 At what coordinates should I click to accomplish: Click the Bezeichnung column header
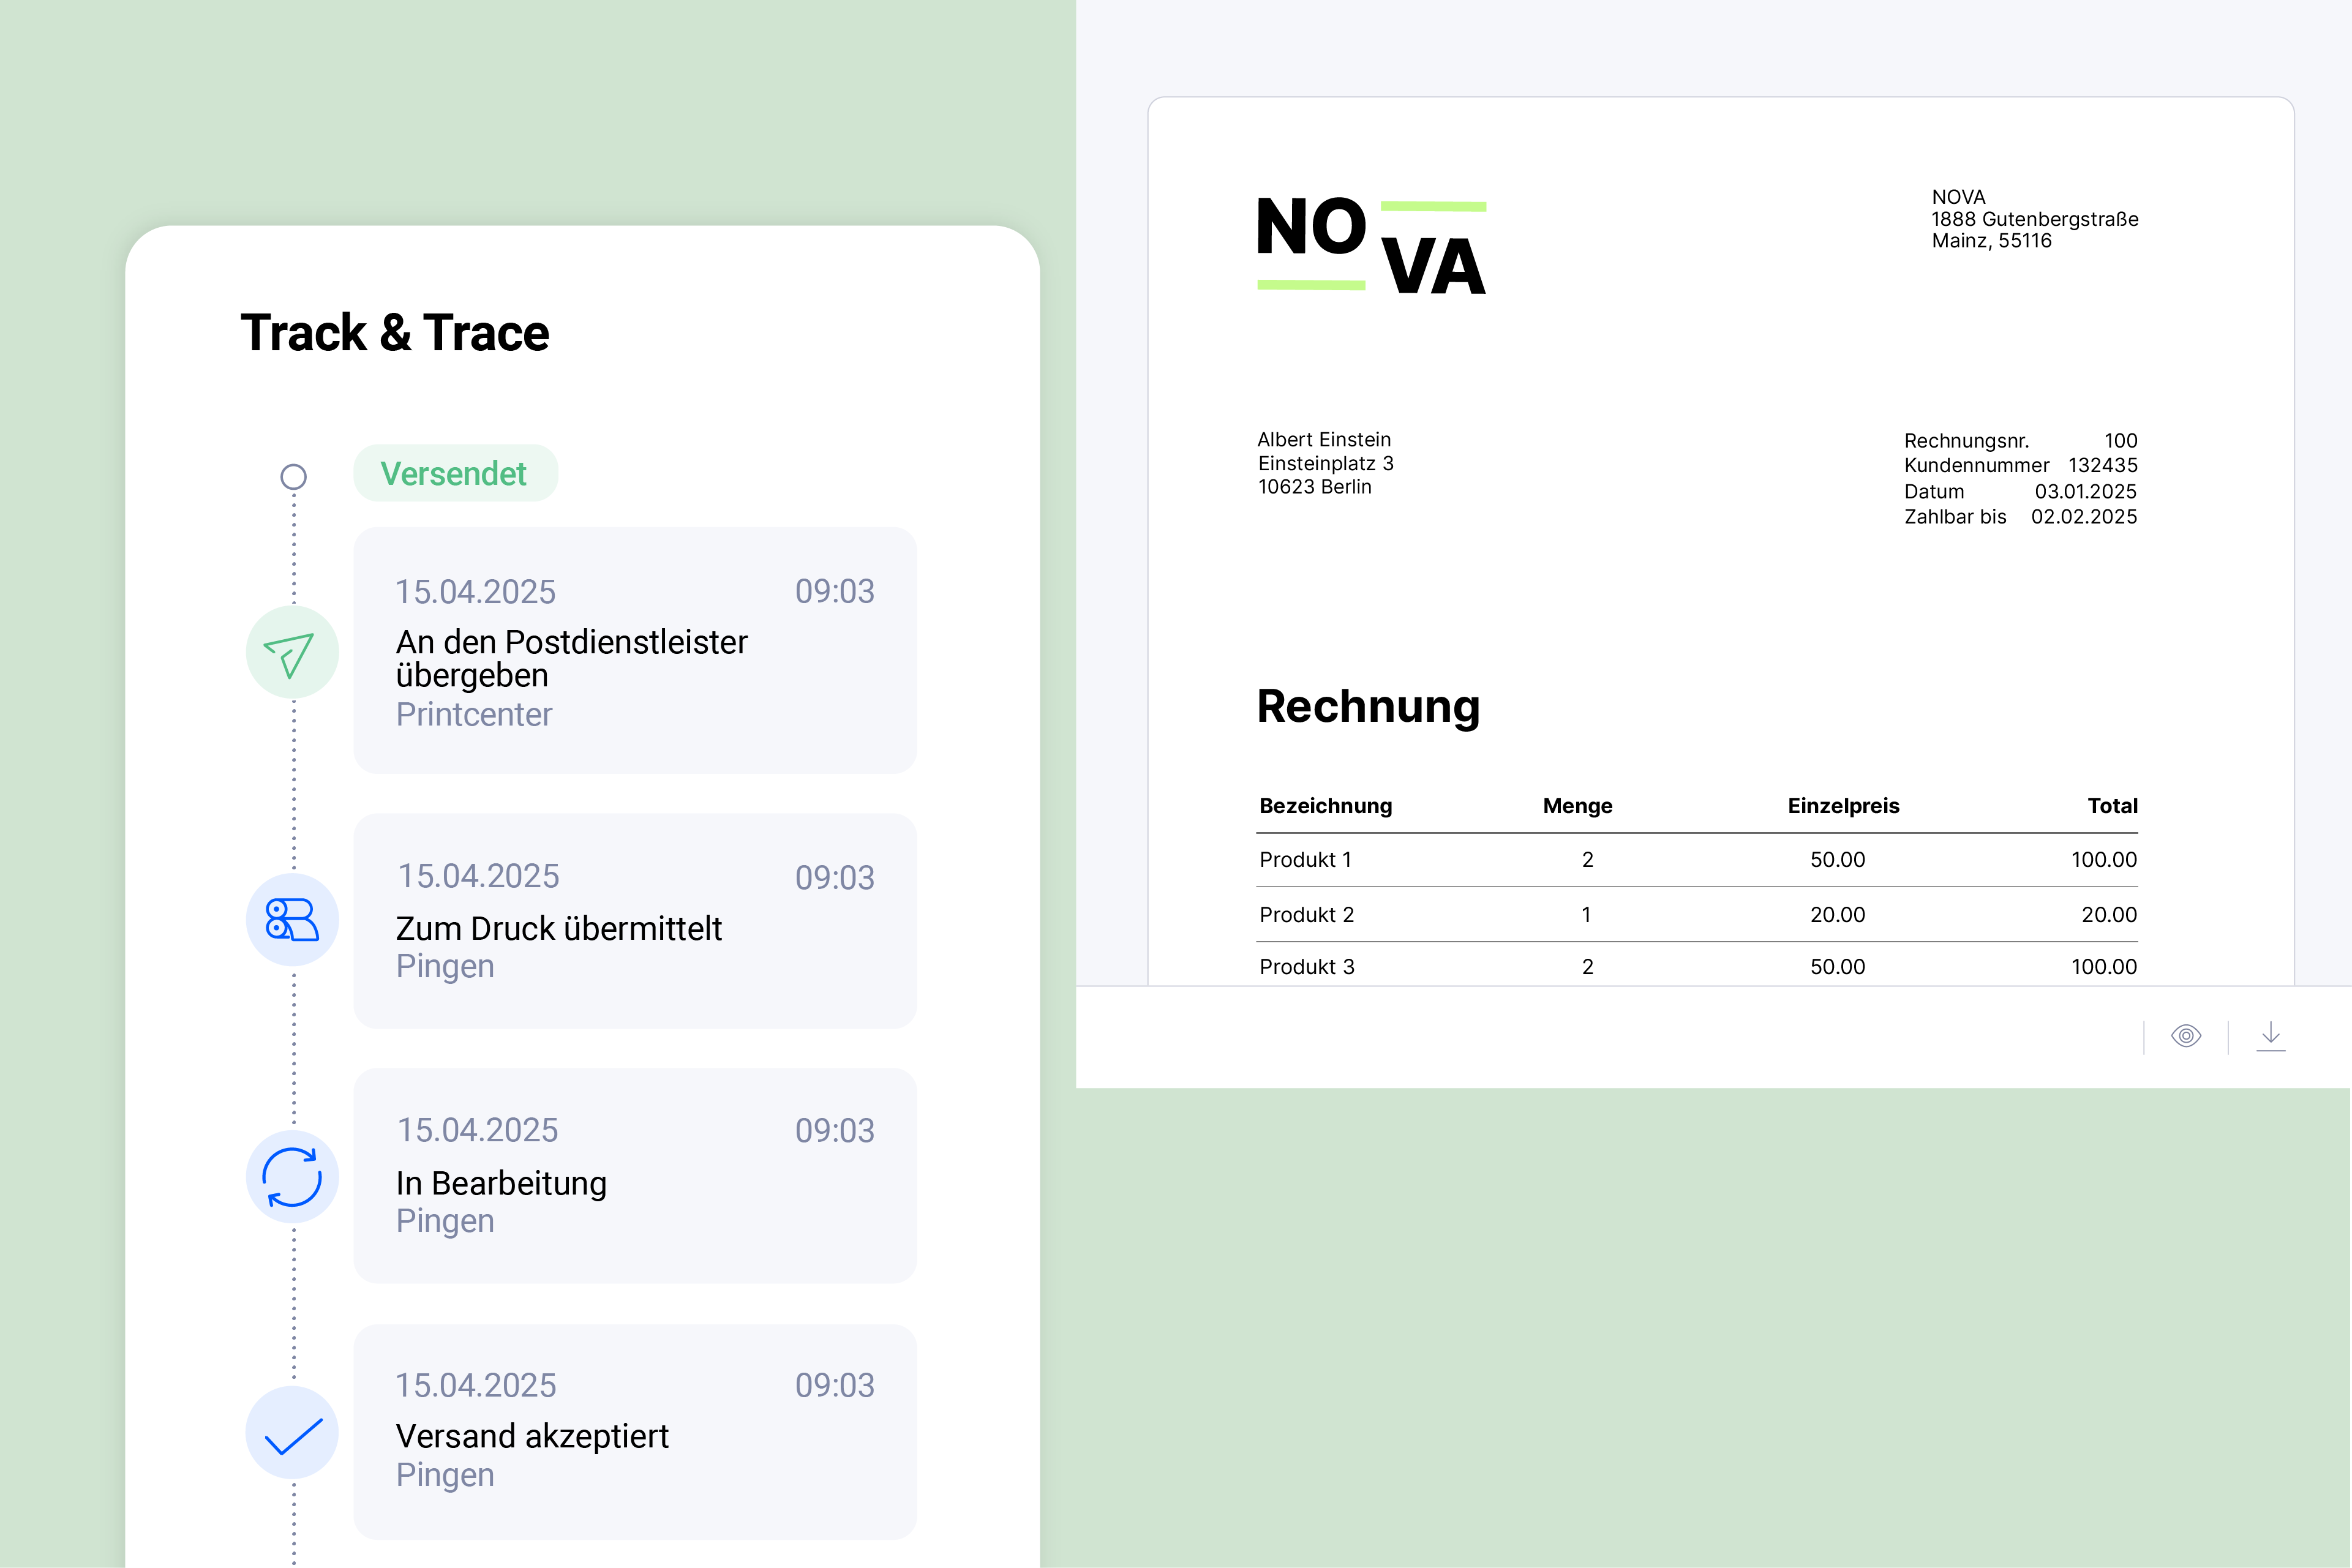coord(1325,806)
